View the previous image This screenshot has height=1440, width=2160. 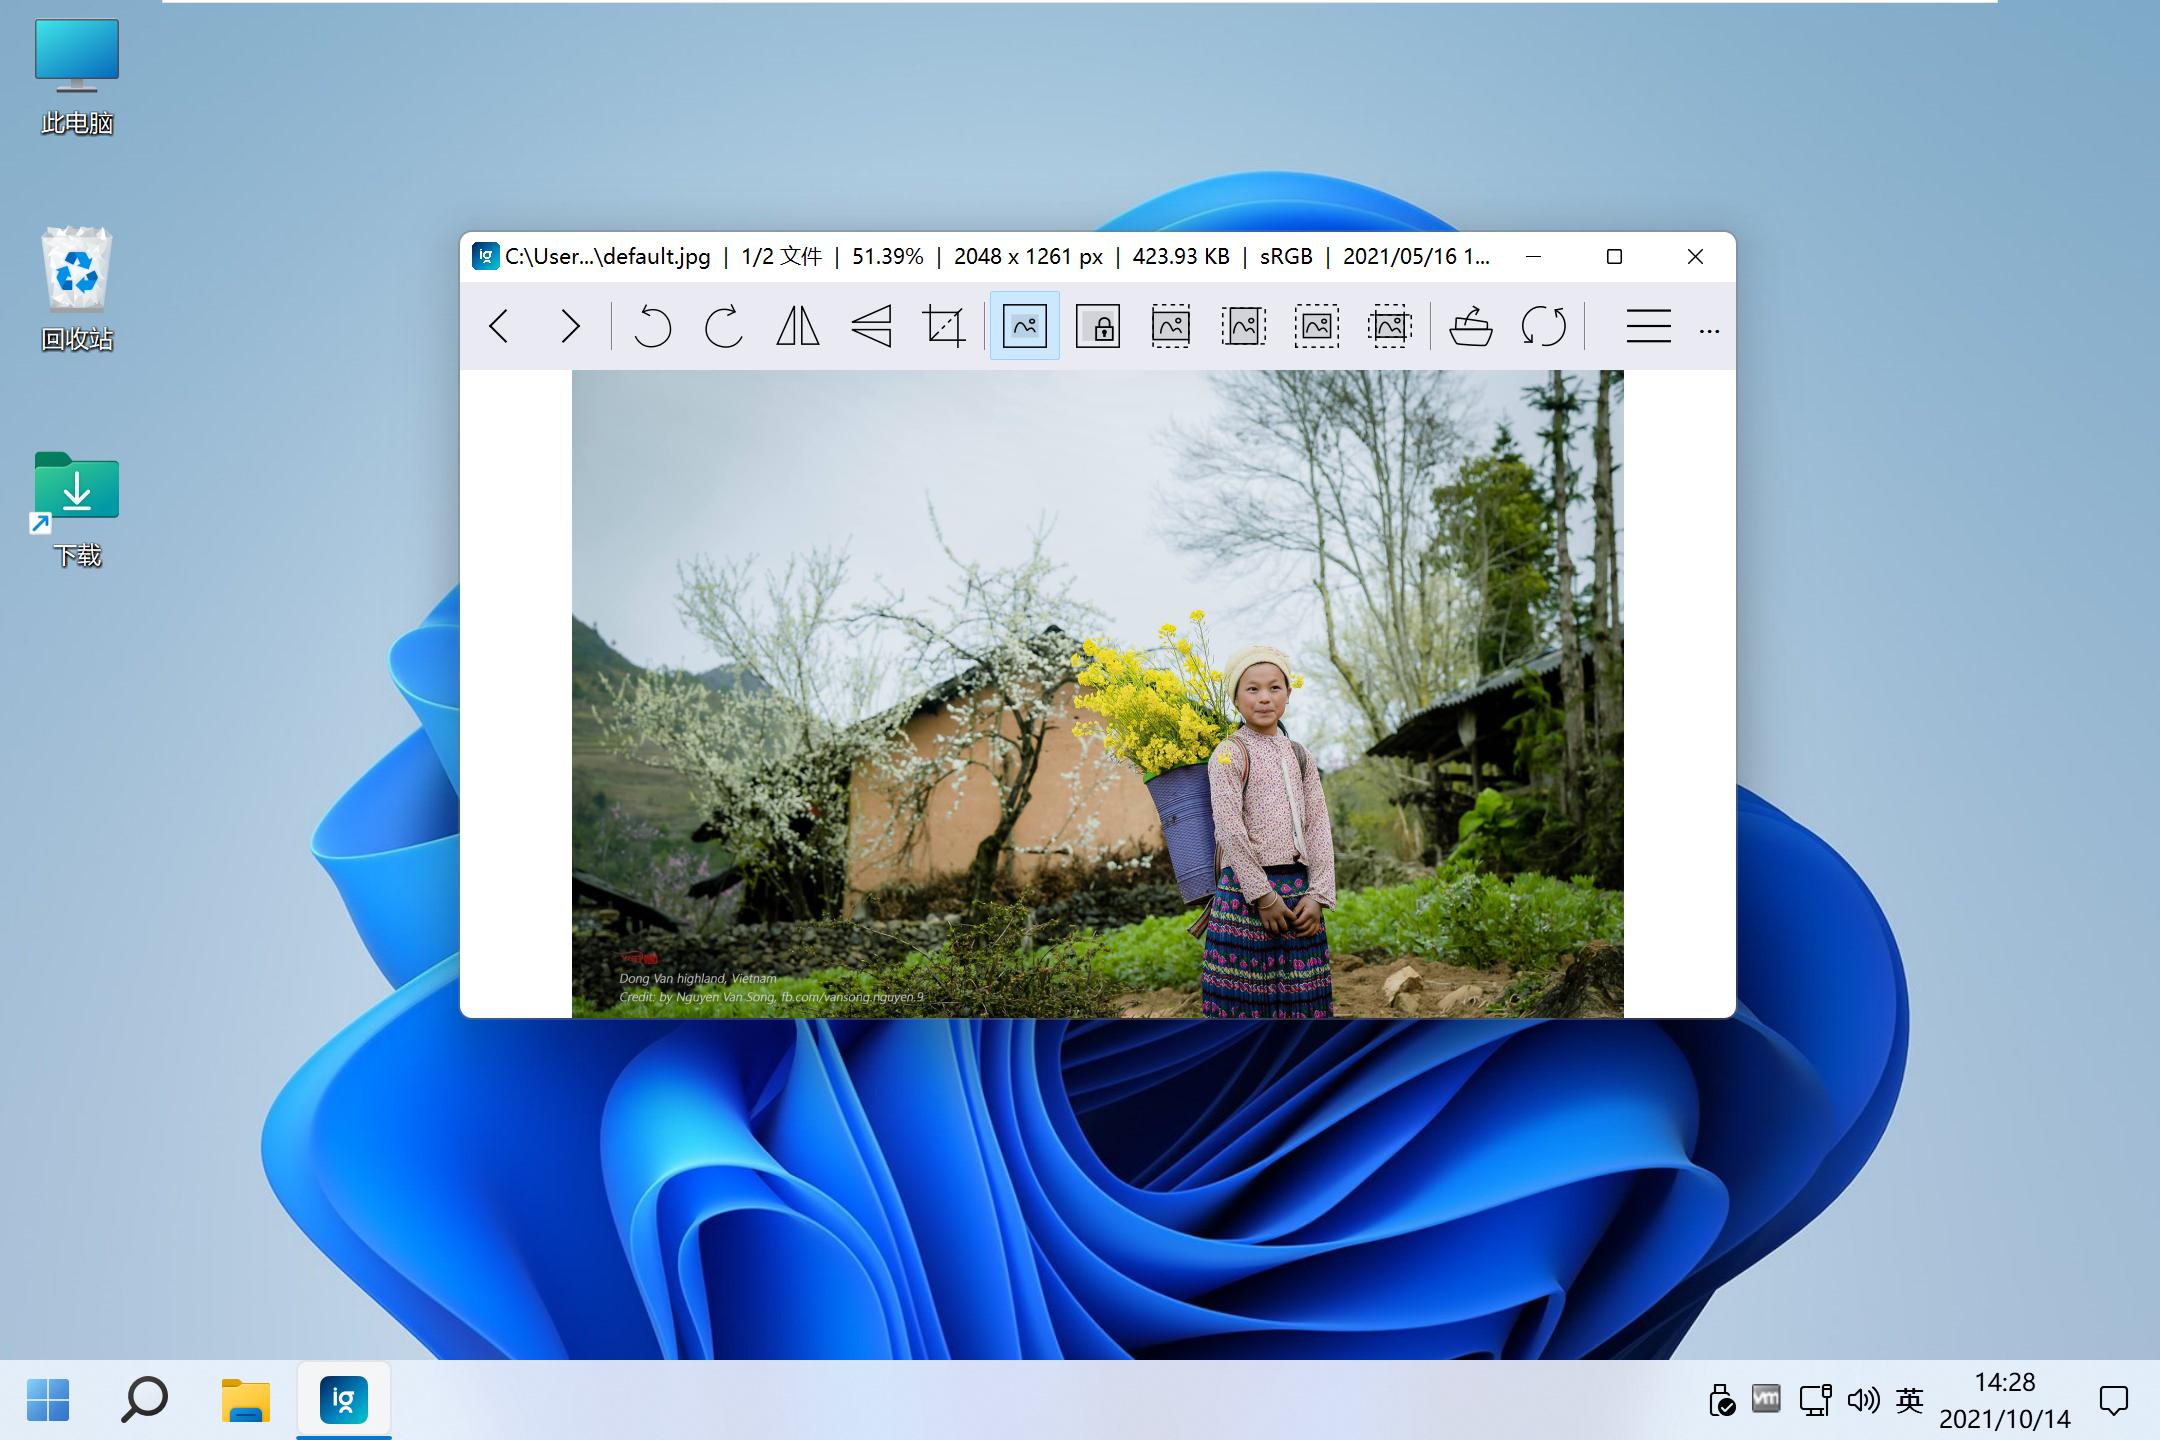tap(500, 326)
